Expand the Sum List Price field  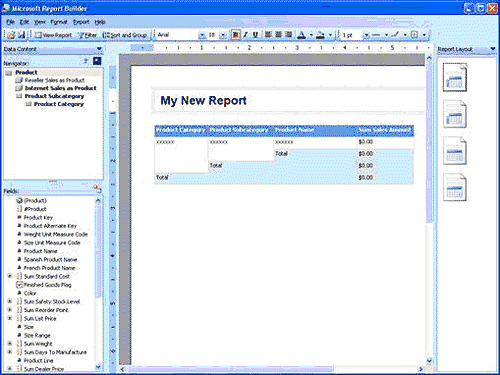pyautogui.click(x=10, y=318)
